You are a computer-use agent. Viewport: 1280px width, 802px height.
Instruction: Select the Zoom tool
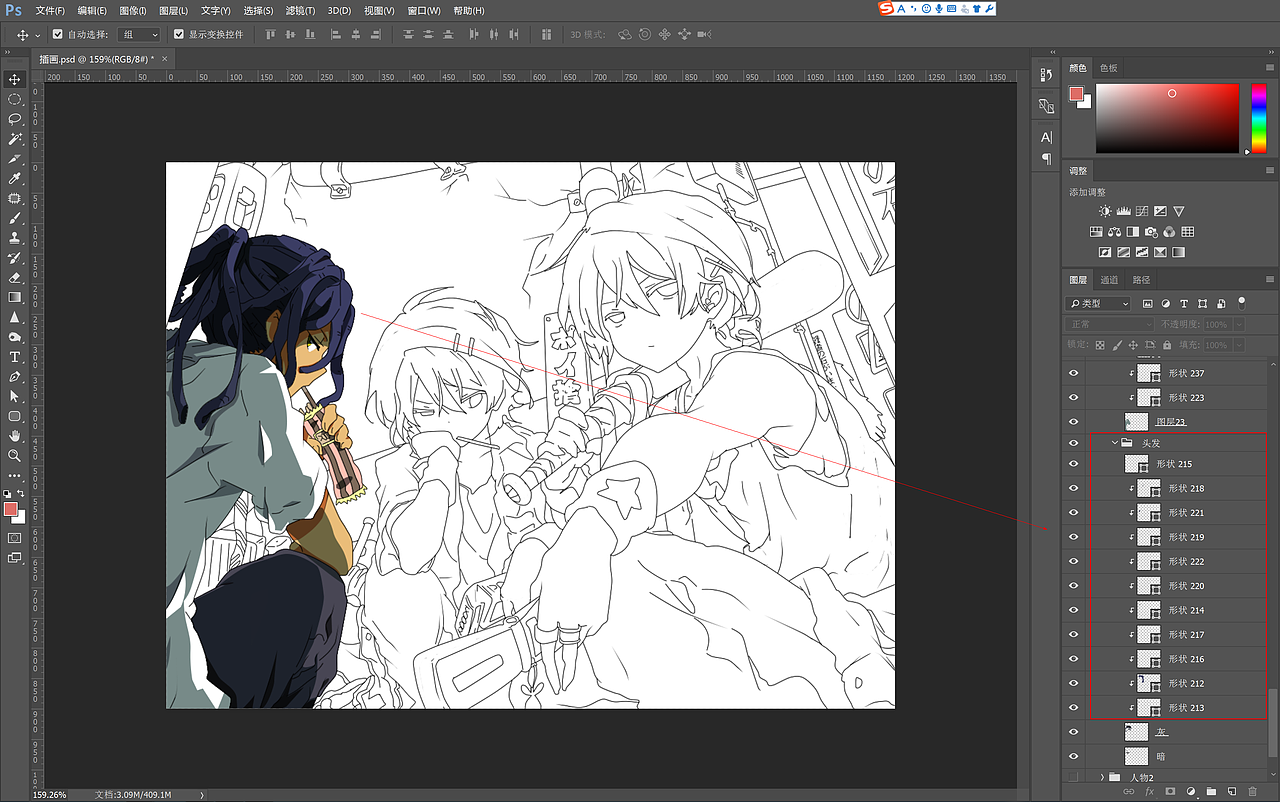pos(15,456)
